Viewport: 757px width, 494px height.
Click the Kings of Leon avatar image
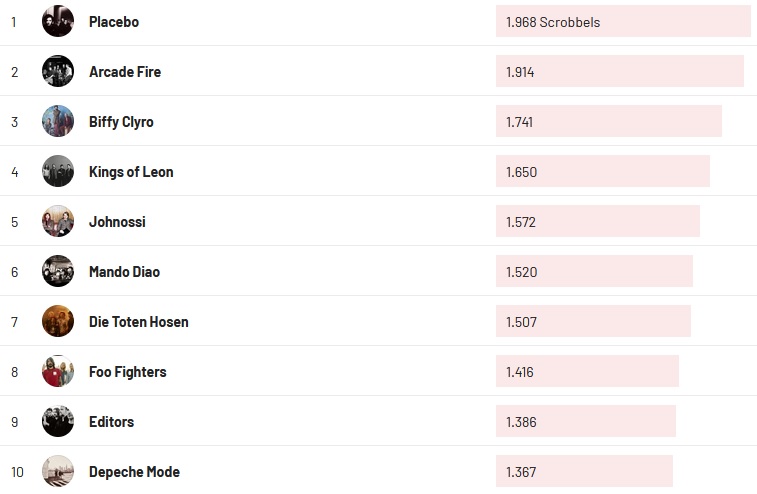pos(58,171)
